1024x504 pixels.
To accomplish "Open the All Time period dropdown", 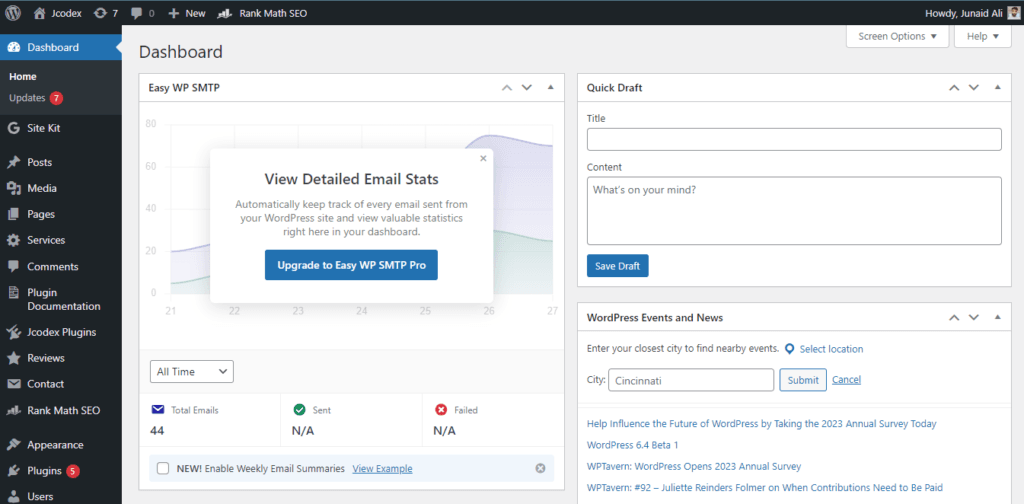I will [192, 371].
